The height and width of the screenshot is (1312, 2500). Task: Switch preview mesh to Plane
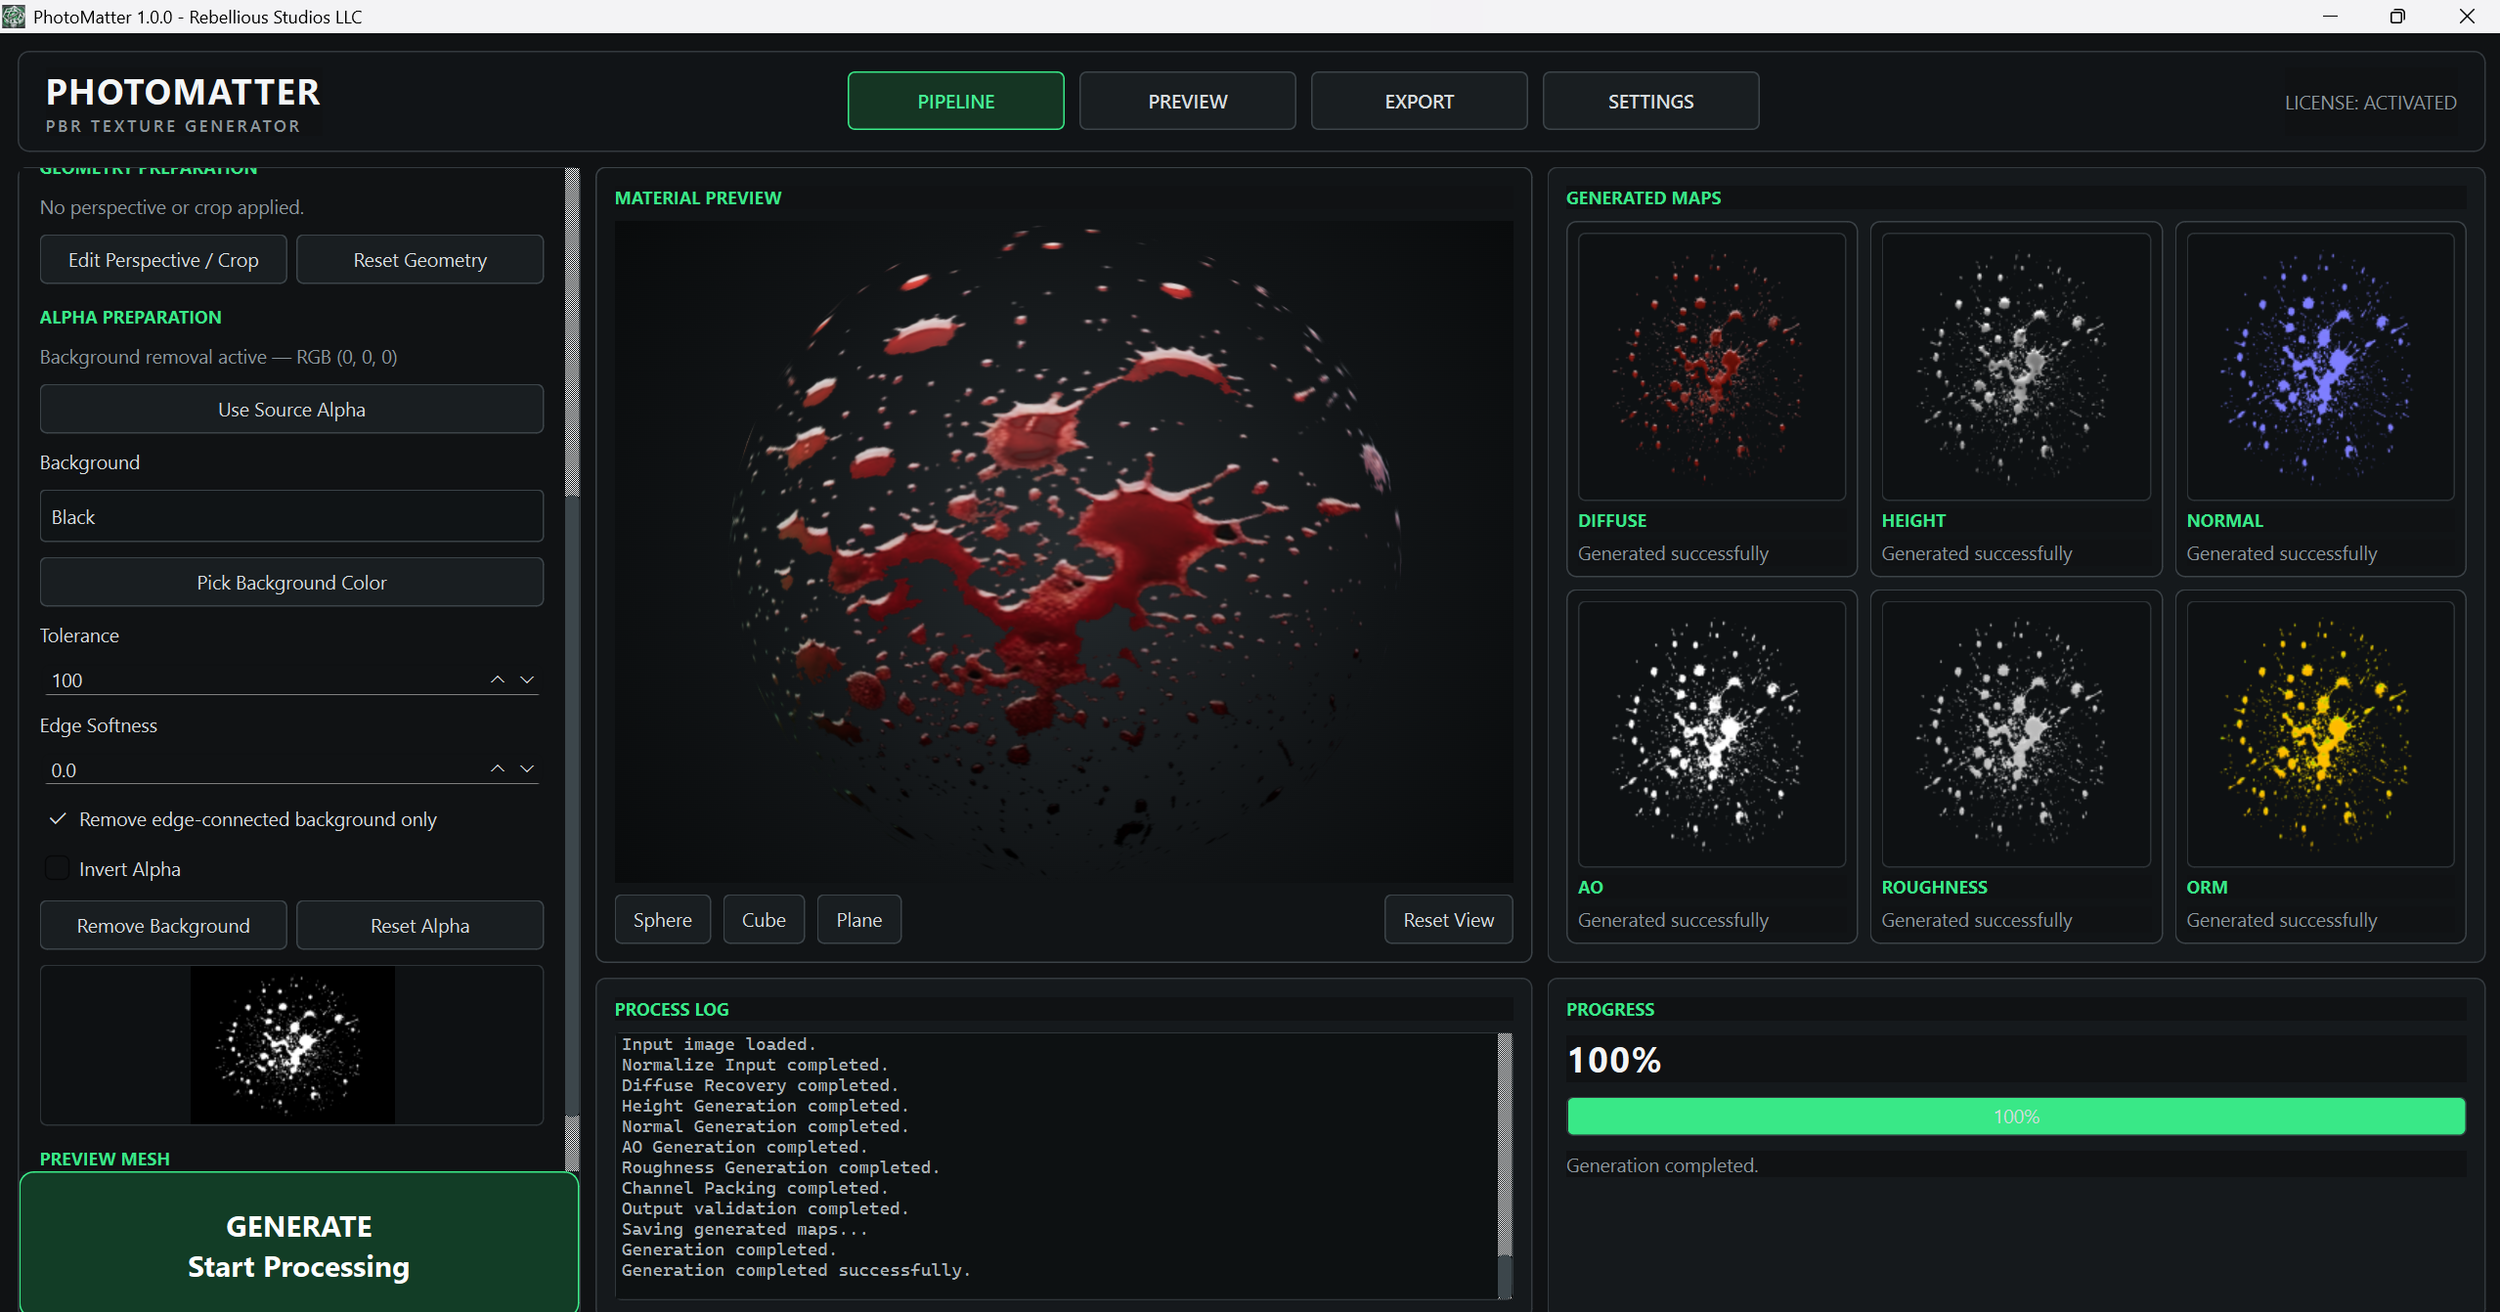[859, 920]
